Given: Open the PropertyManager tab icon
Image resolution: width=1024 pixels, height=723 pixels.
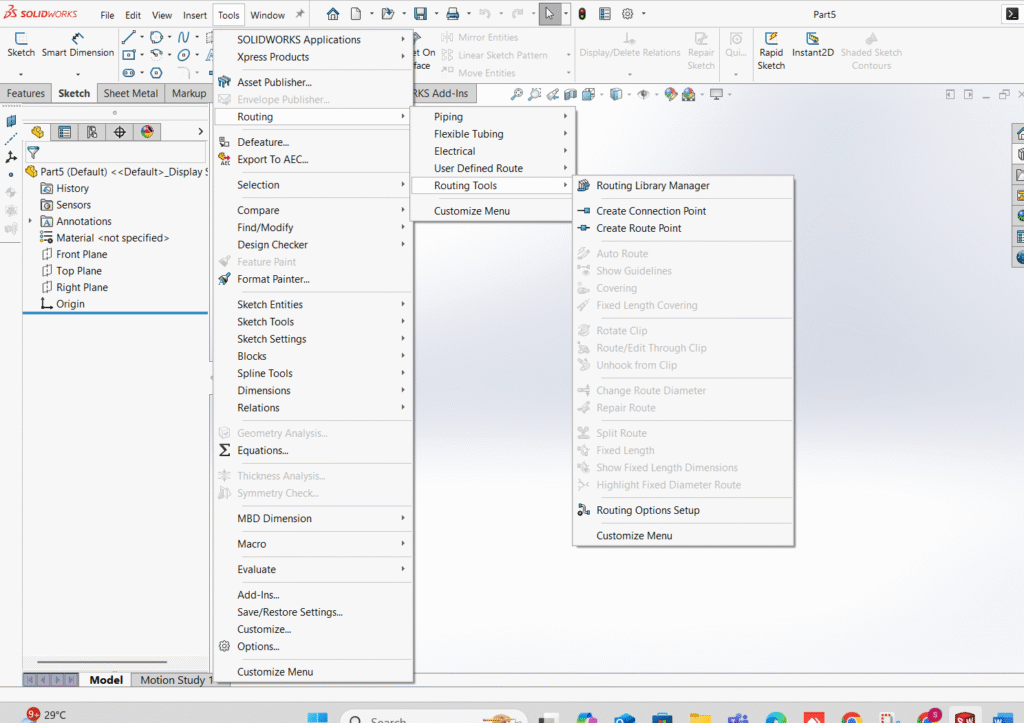Looking at the screenshot, I should coord(65,132).
